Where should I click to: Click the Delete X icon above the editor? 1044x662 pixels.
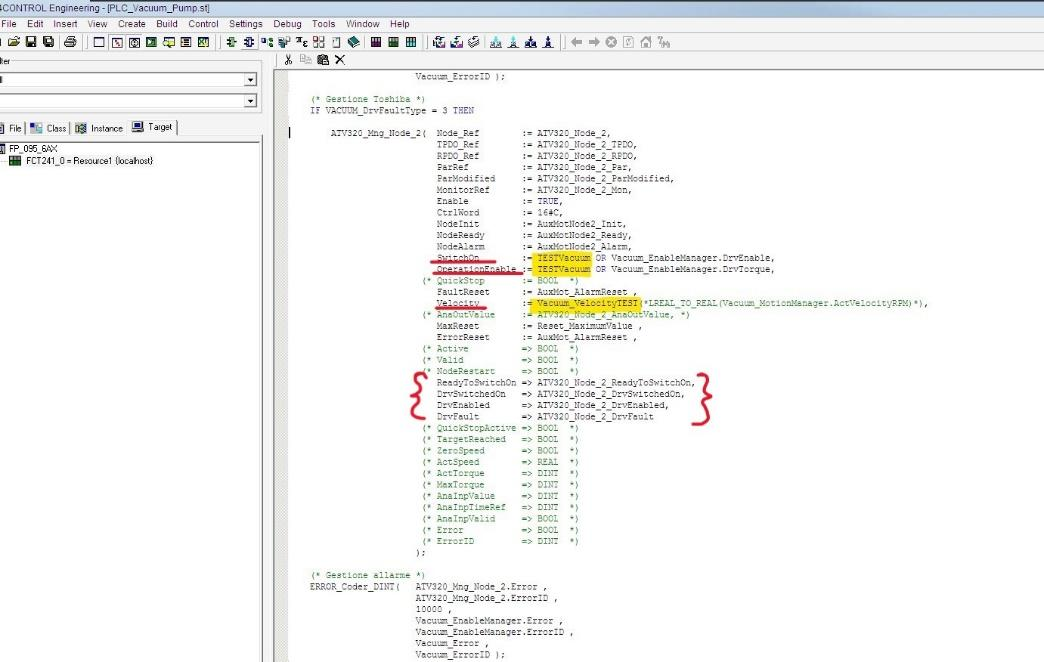340,60
